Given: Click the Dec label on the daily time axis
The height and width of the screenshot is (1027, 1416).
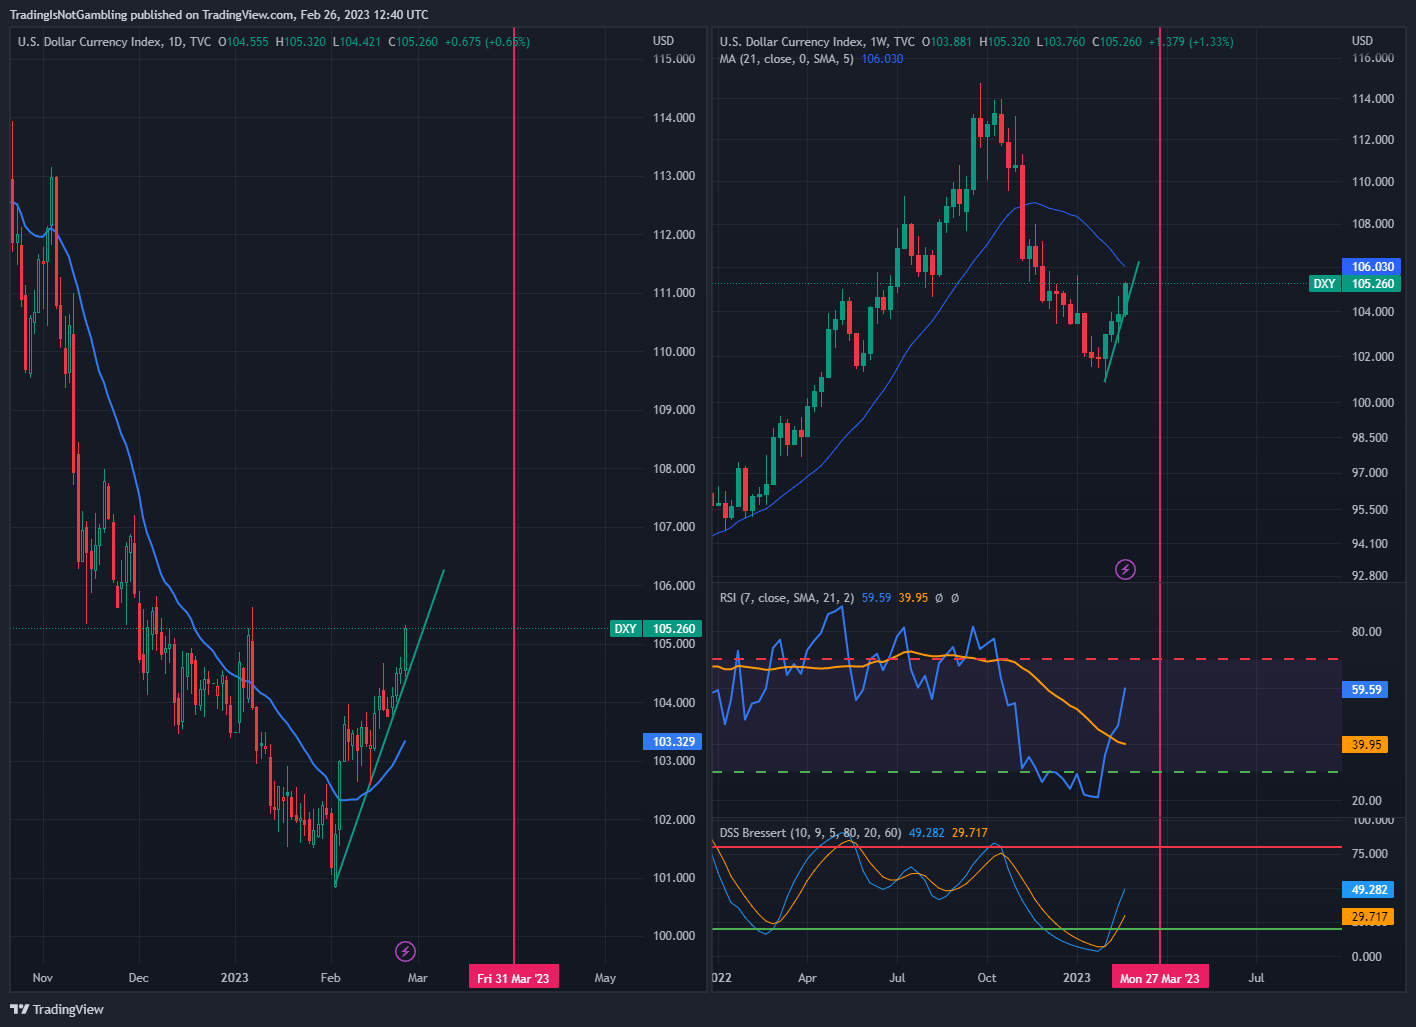Looking at the screenshot, I should tap(138, 978).
